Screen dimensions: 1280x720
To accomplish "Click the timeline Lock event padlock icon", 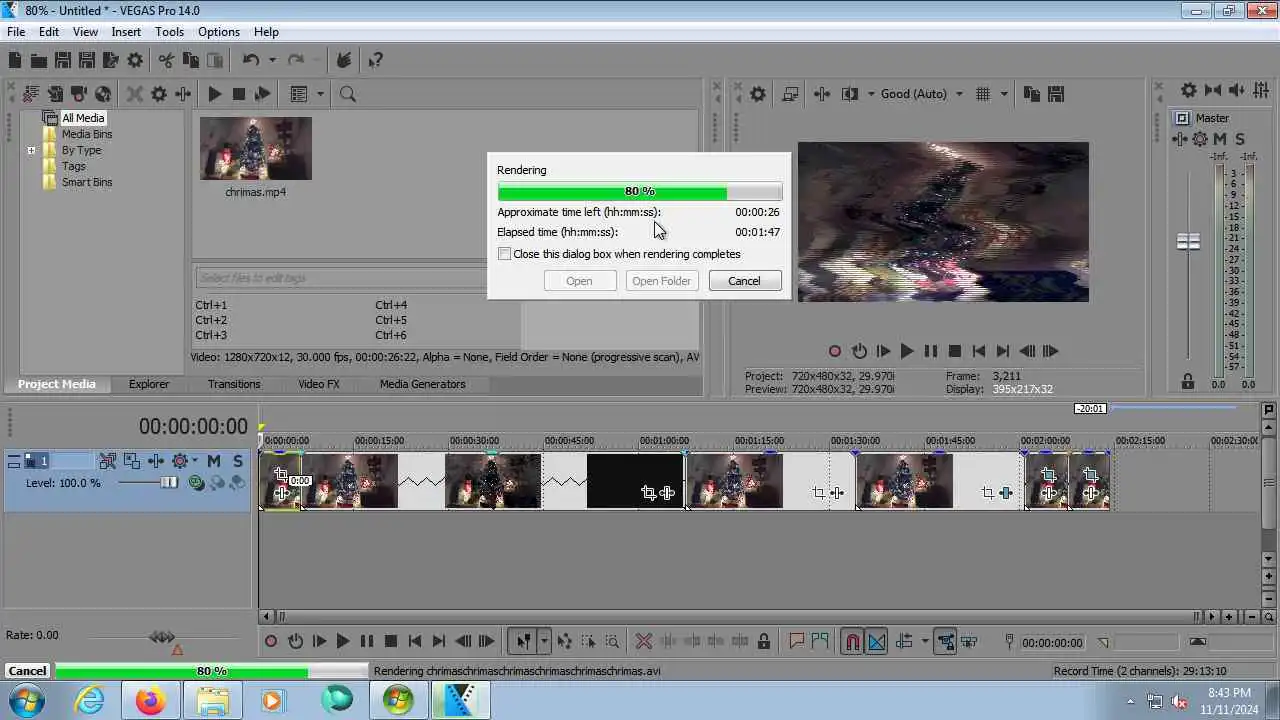I will [764, 642].
